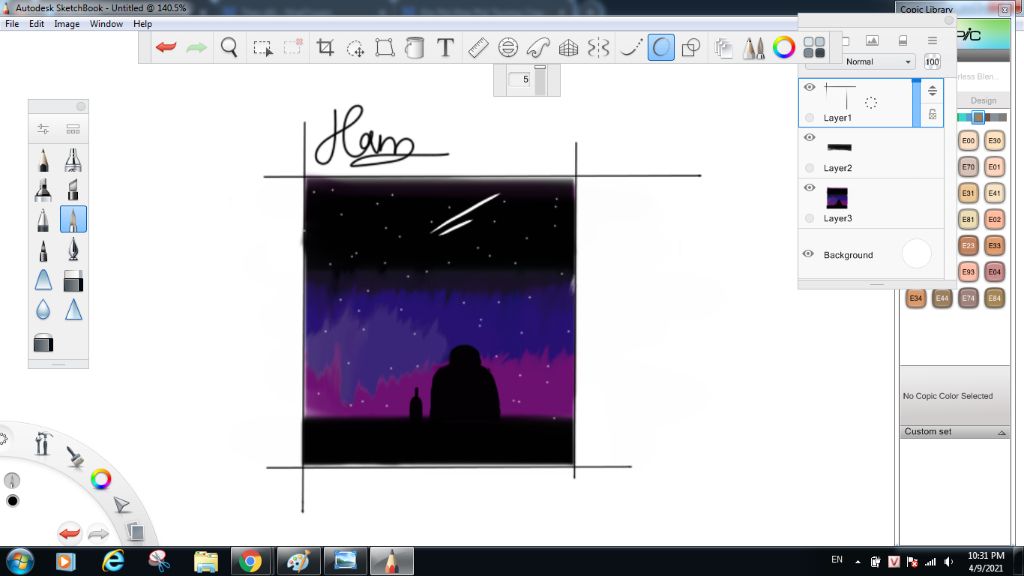The image size is (1024, 576).
Task: Open brush properties sliders icon
Action: click(43, 129)
